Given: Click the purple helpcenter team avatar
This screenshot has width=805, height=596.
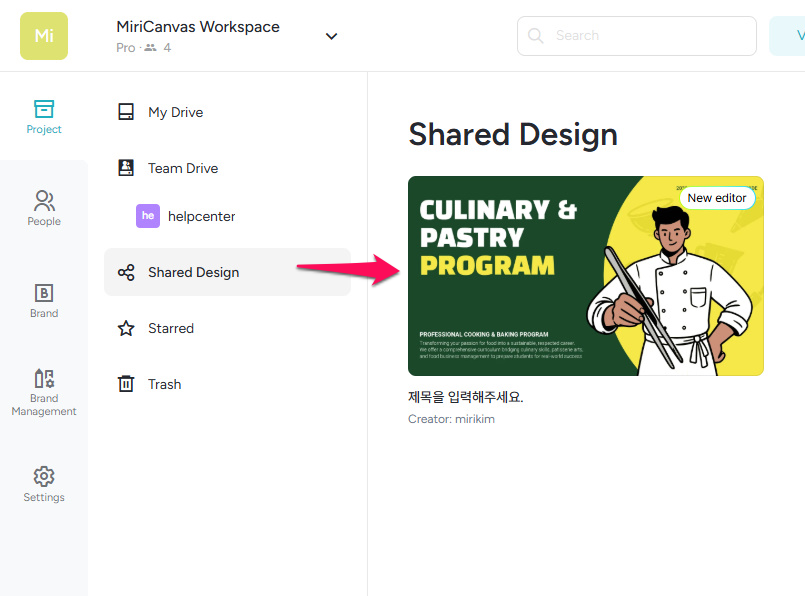Looking at the screenshot, I should (x=148, y=216).
